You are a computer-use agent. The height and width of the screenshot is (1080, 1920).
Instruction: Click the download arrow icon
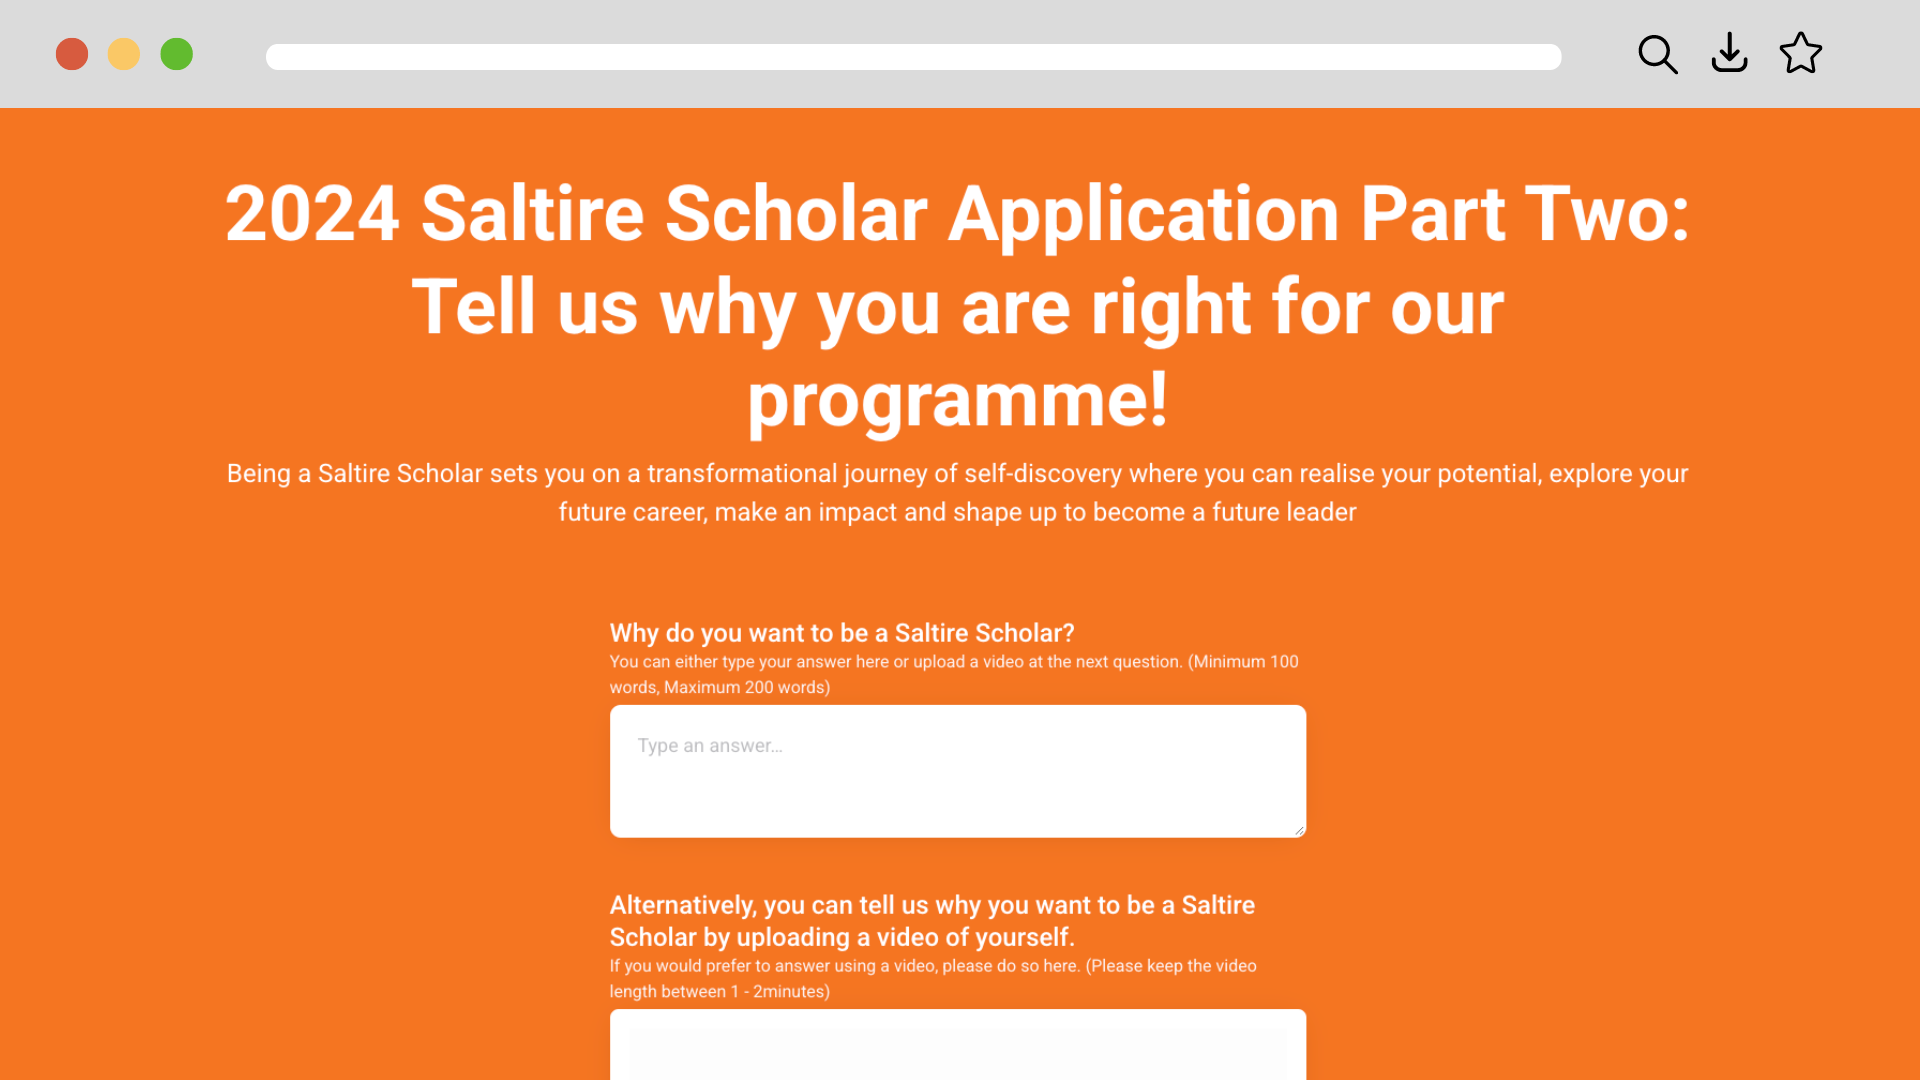[x=1729, y=53]
